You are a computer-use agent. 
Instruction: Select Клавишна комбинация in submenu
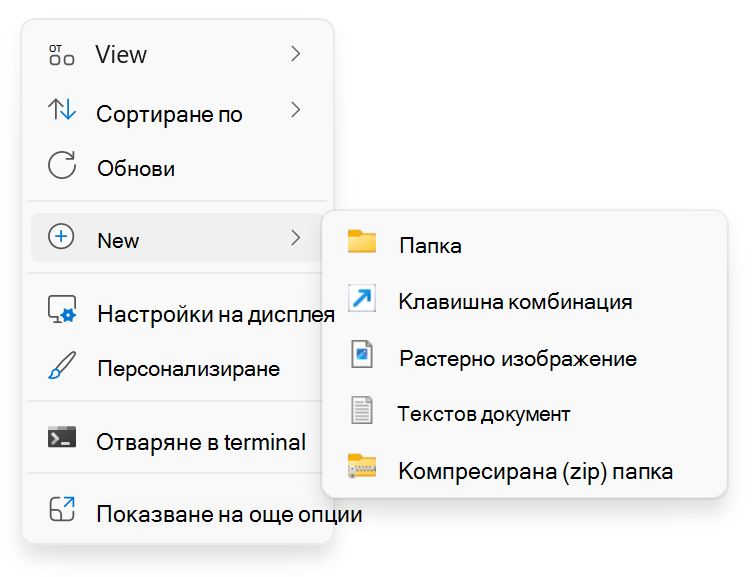click(x=525, y=299)
